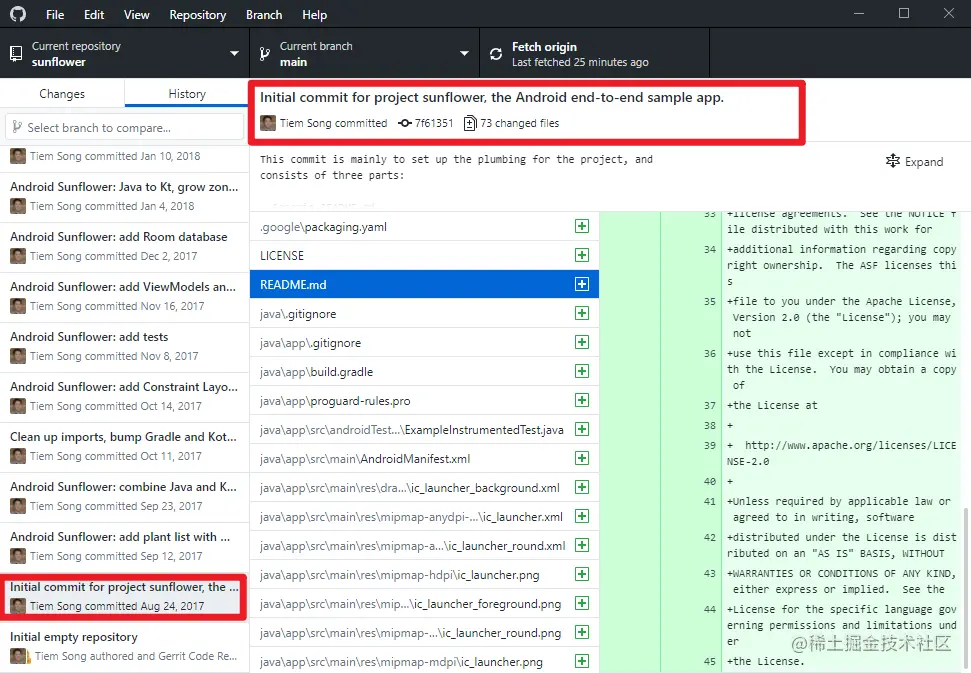
Task: Click the GitHub logo icon in menu bar
Action: click(18, 14)
